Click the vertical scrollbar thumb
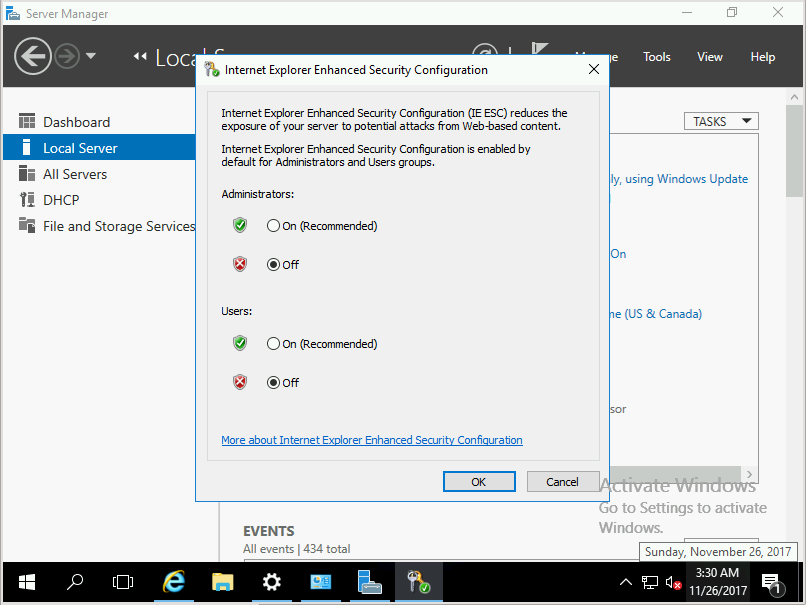The width and height of the screenshot is (806, 605). tap(794, 151)
